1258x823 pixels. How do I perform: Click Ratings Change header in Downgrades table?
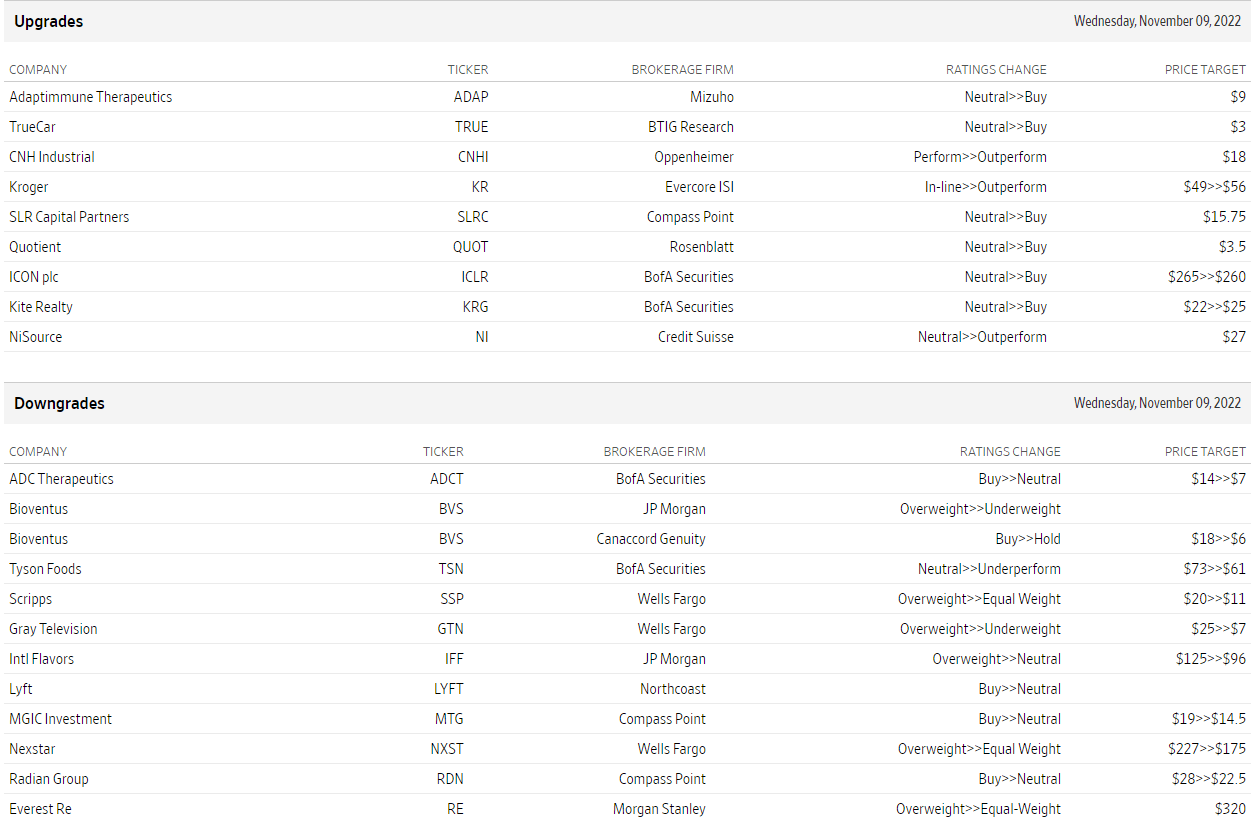pos(1010,452)
